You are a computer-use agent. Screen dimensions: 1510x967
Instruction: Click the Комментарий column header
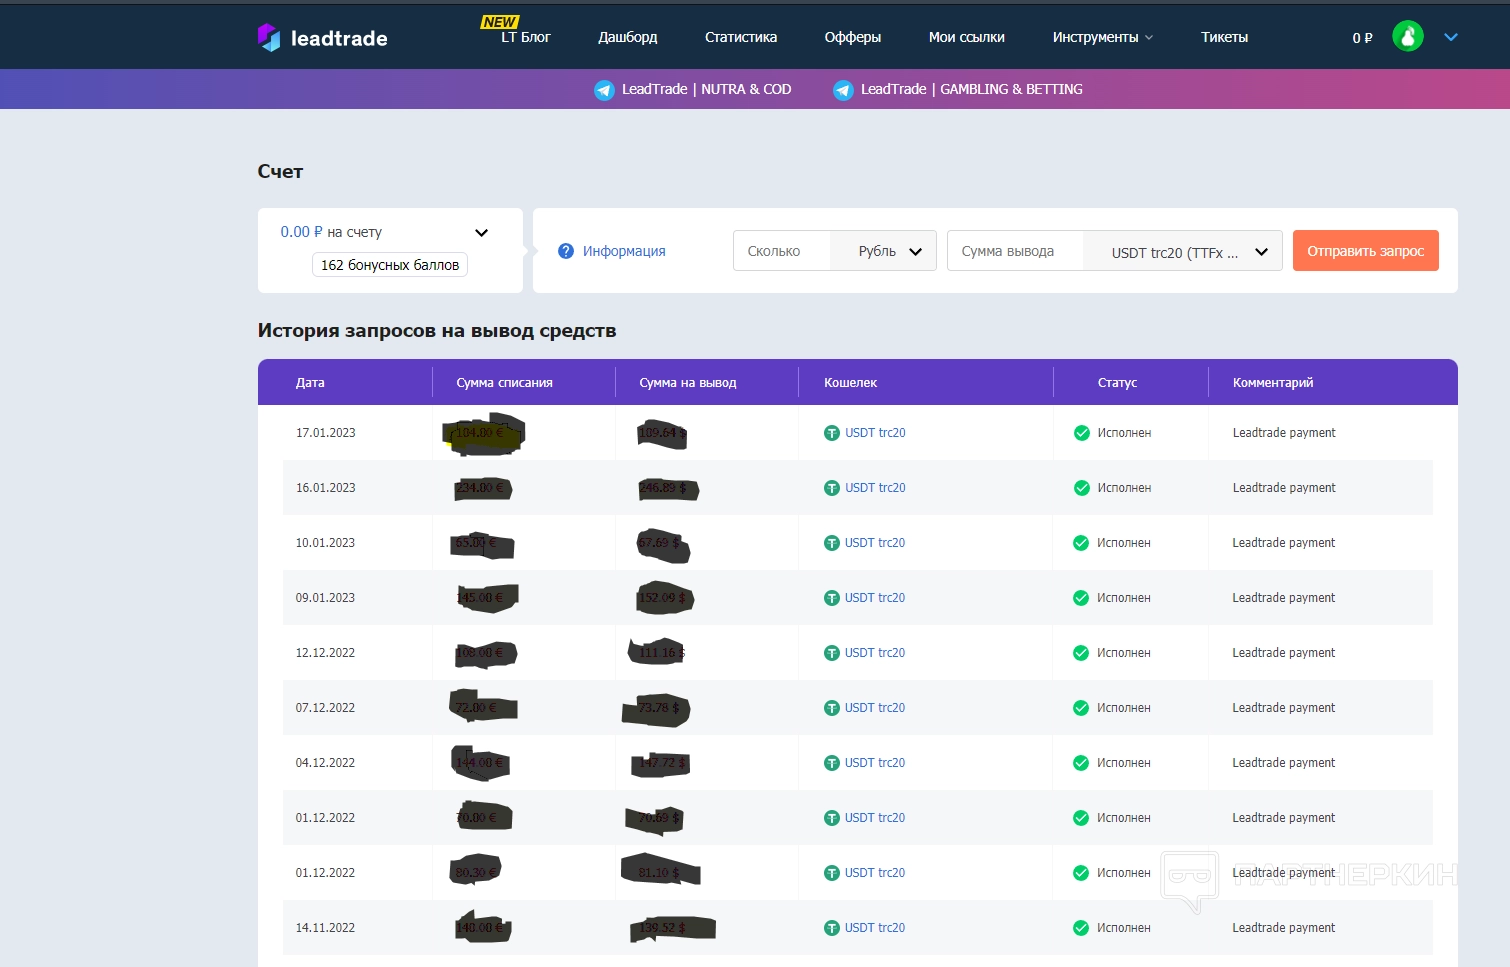[1272, 382]
